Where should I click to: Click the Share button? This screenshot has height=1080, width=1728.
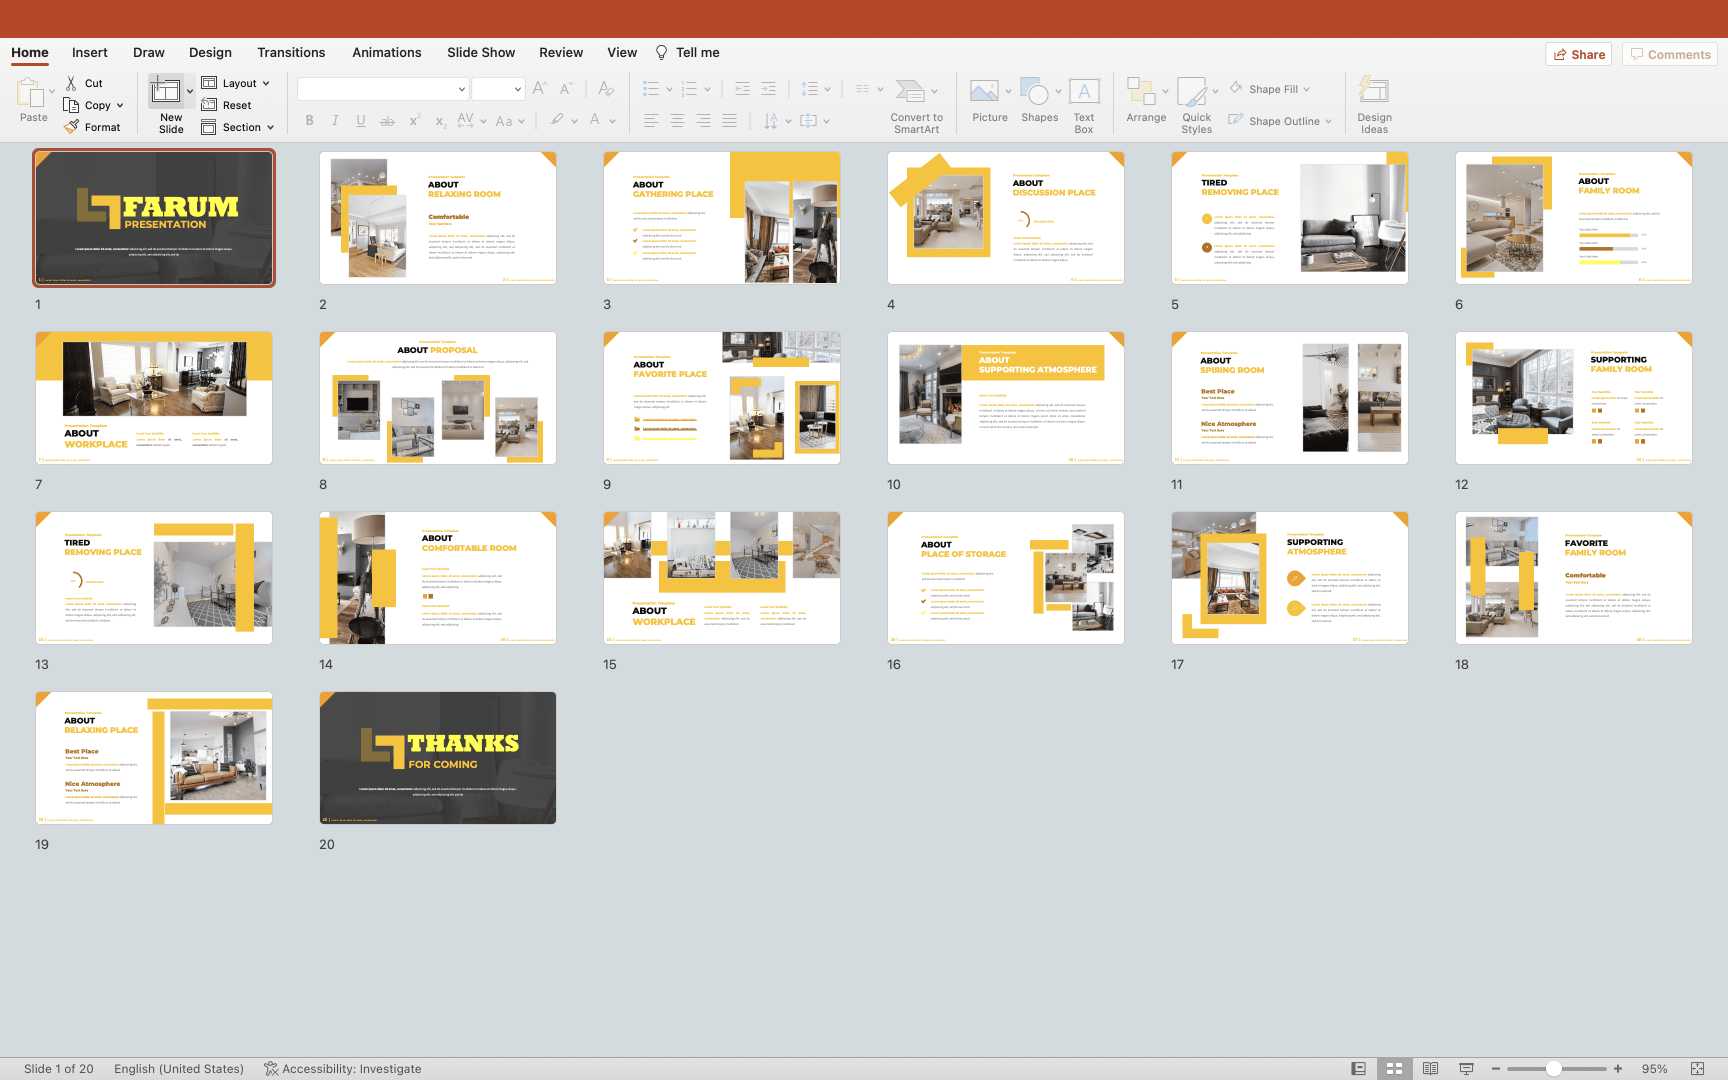pos(1579,55)
